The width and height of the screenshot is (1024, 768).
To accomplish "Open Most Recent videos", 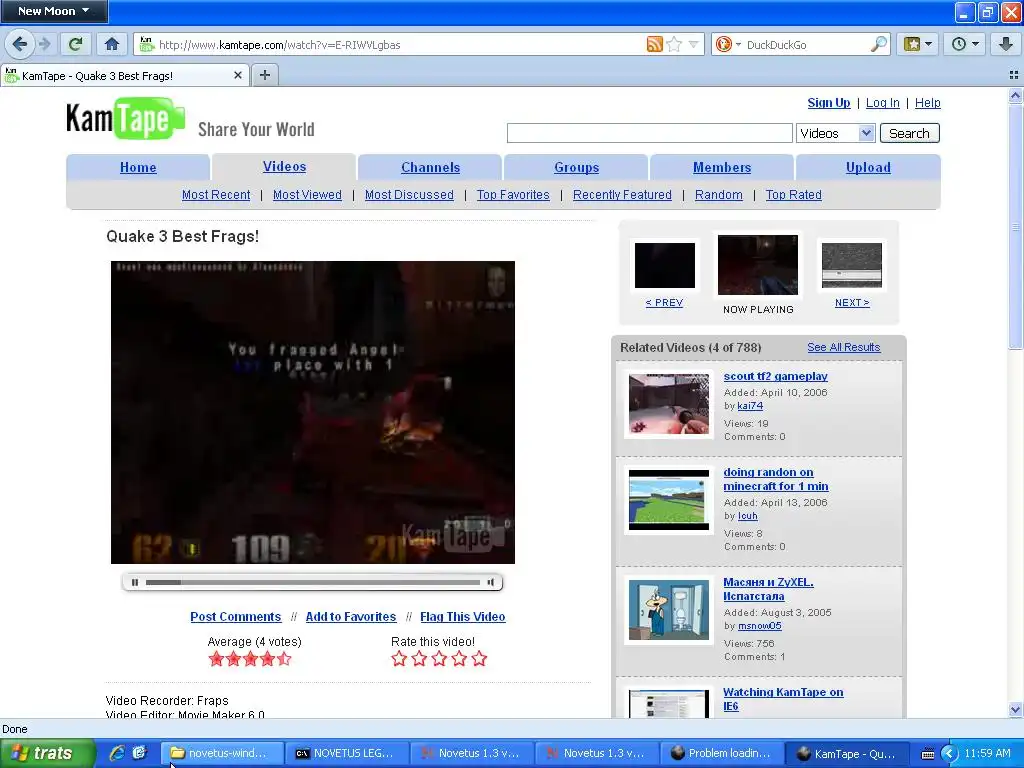I will coord(216,195).
